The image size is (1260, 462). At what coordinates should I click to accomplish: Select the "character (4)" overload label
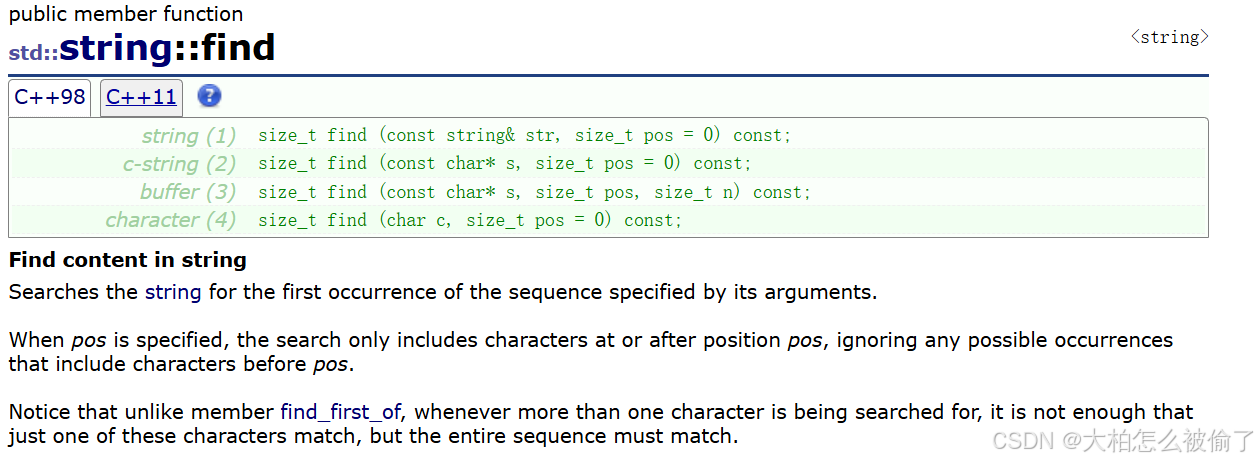pos(171,220)
